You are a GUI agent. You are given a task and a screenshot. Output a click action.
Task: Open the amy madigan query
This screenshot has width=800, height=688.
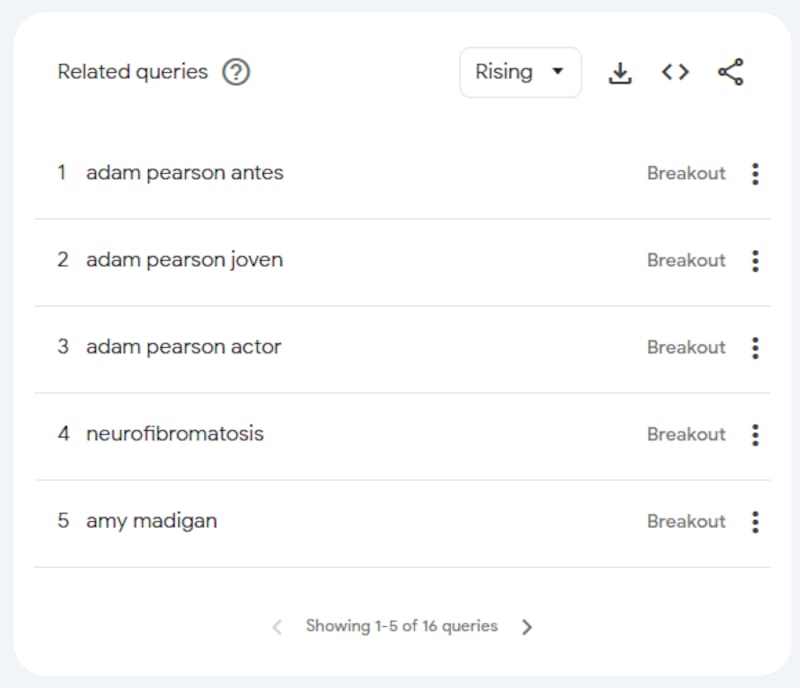pos(151,521)
